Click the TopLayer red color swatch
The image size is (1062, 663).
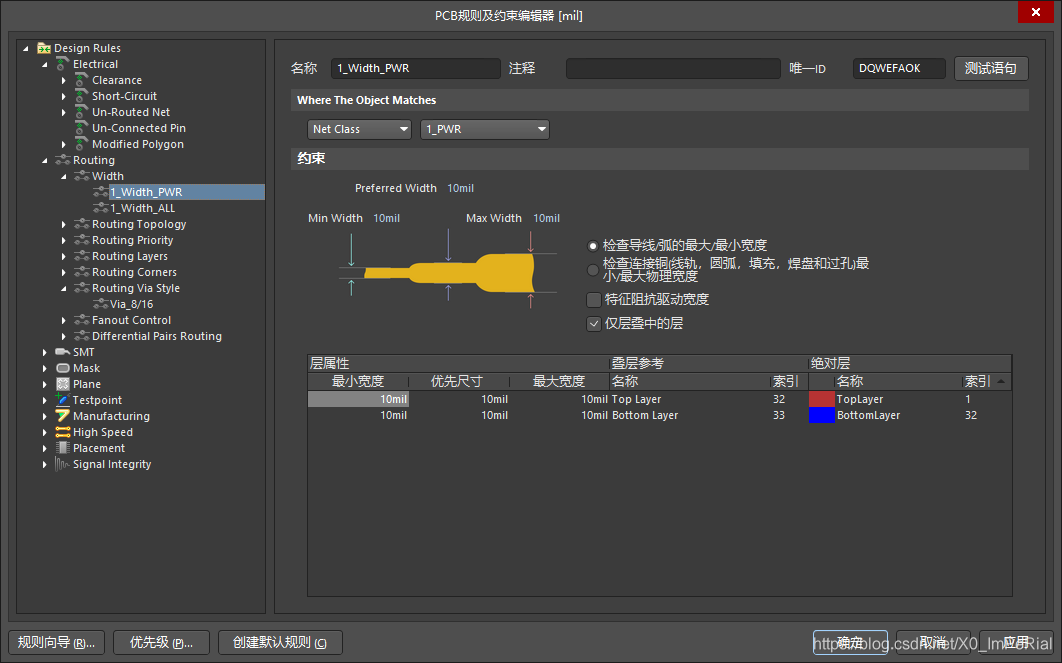coord(822,399)
